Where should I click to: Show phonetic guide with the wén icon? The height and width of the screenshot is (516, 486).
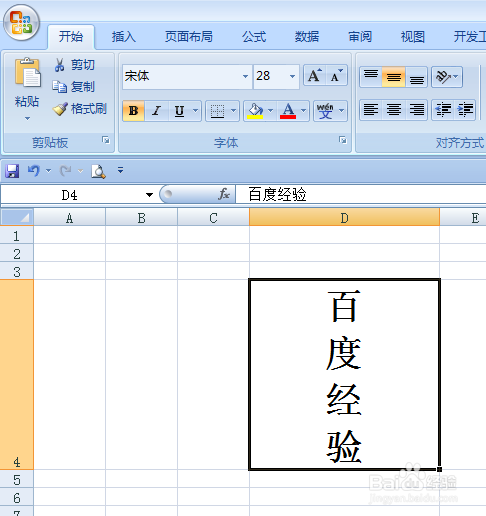point(325,111)
